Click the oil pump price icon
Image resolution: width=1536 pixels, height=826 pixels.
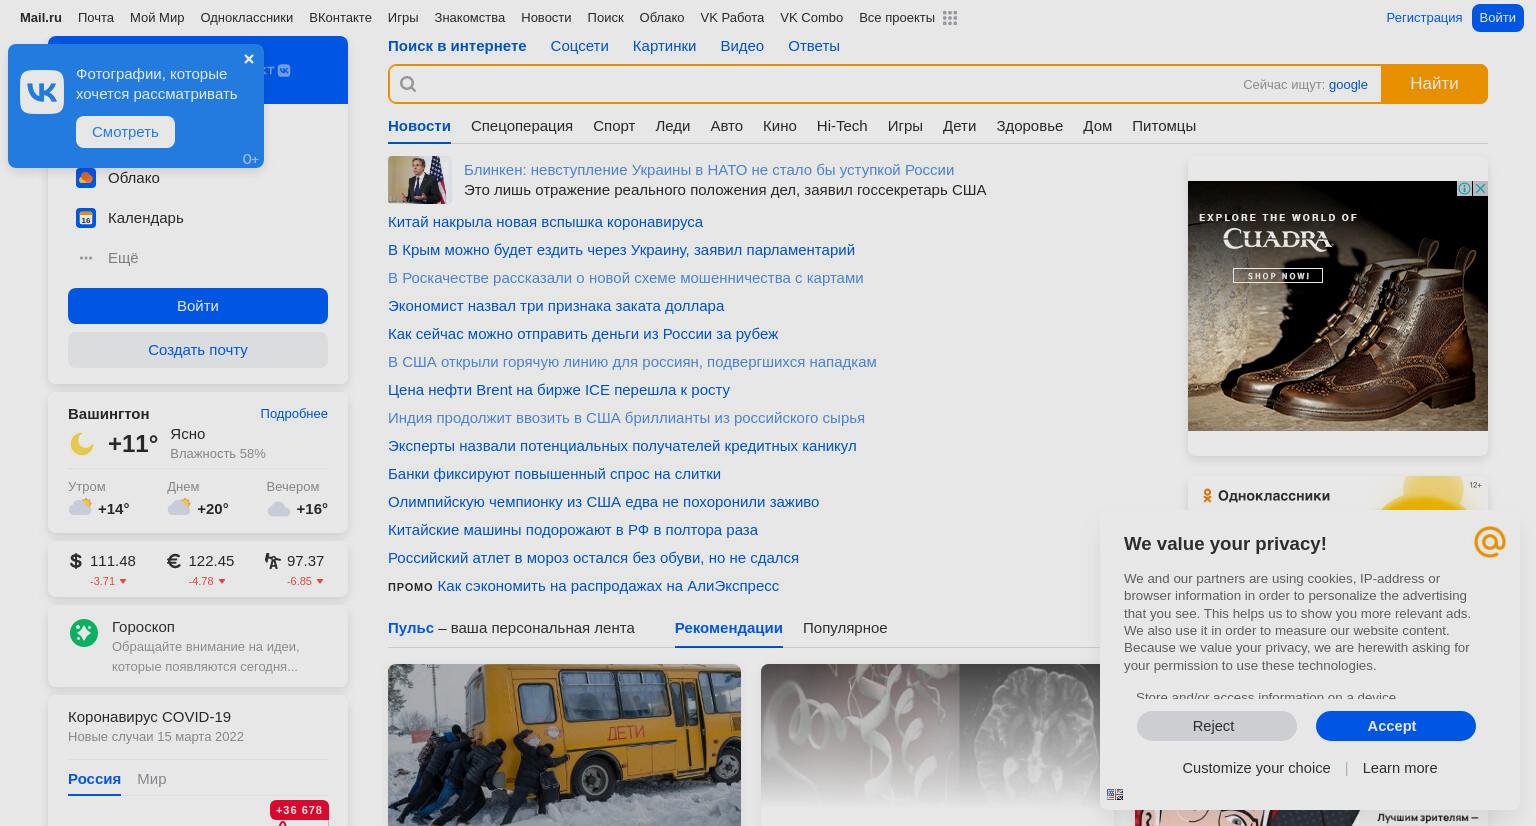pos(272,561)
